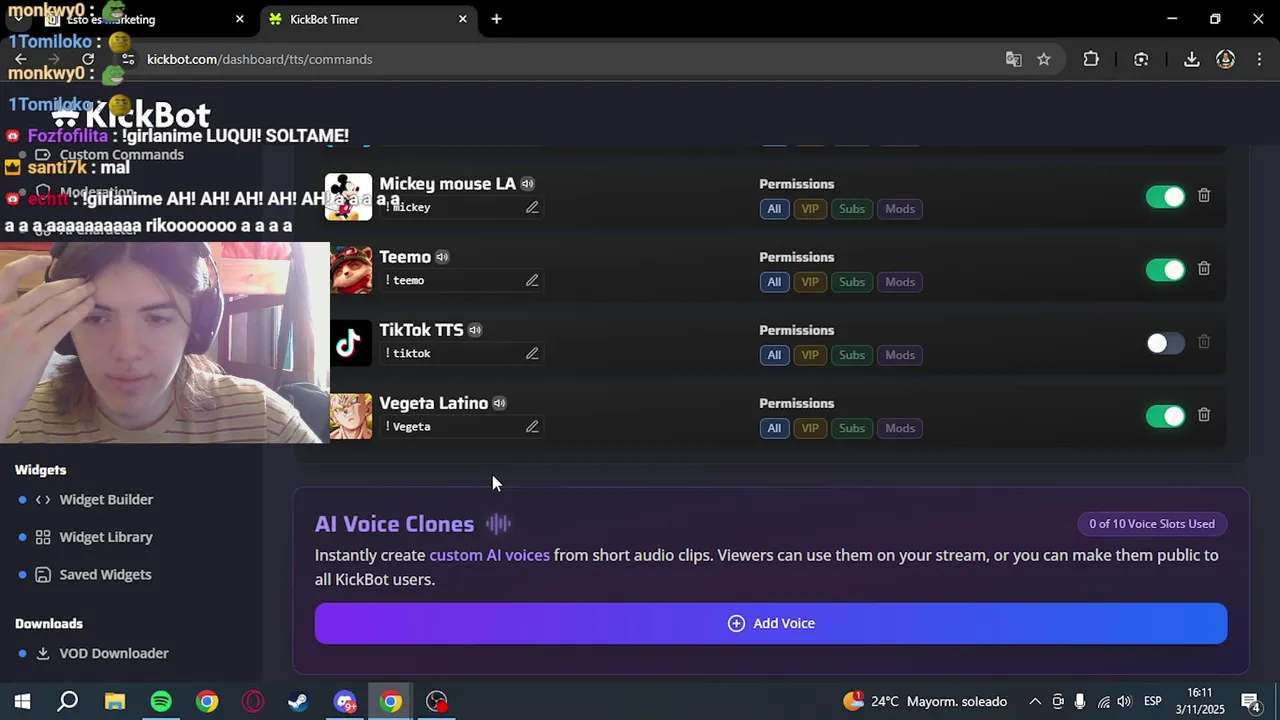This screenshot has height=720, width=1280.
Task: Select Mods permission for Mickey mouse LA
Action: (900, 209)
